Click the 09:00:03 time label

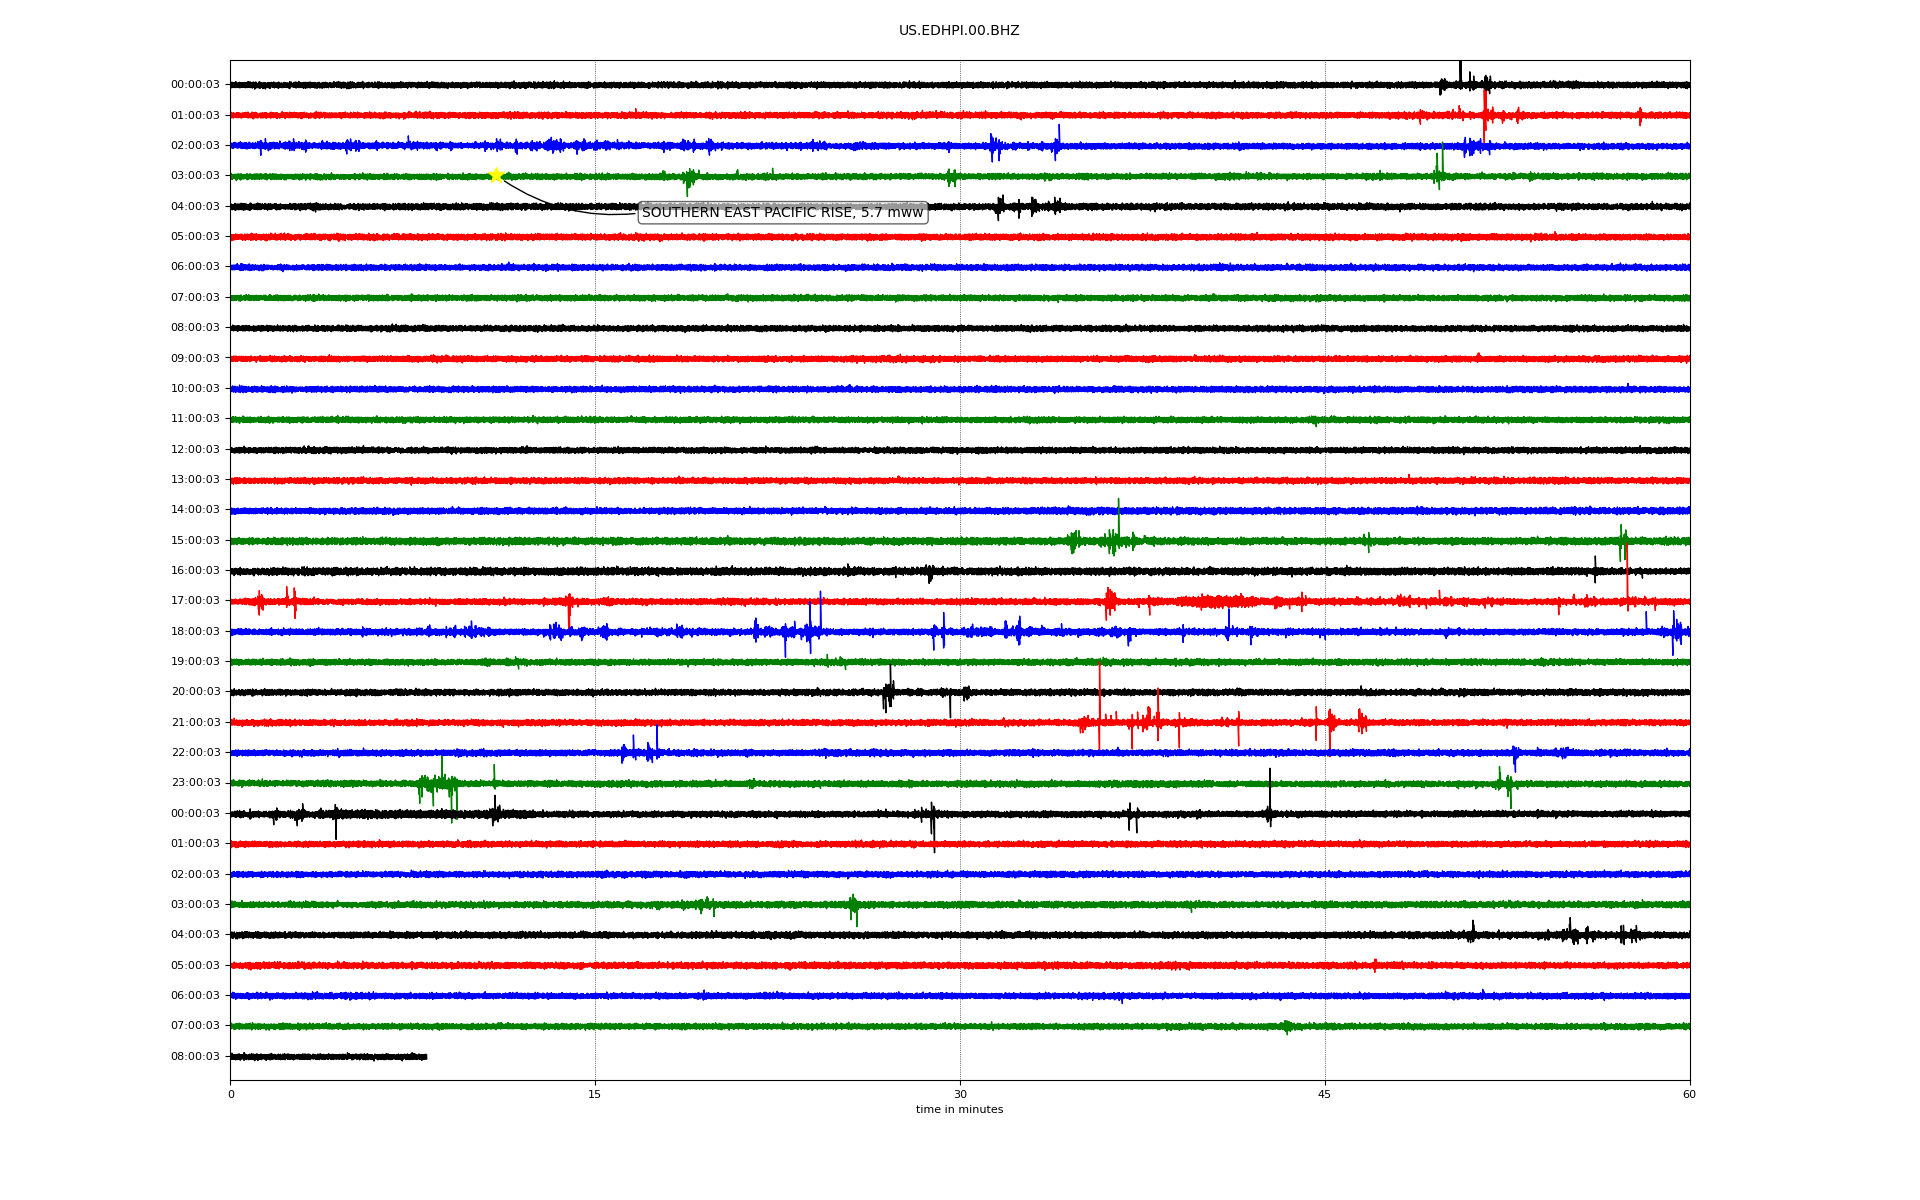pyautogui.click(x=195, y=358)
